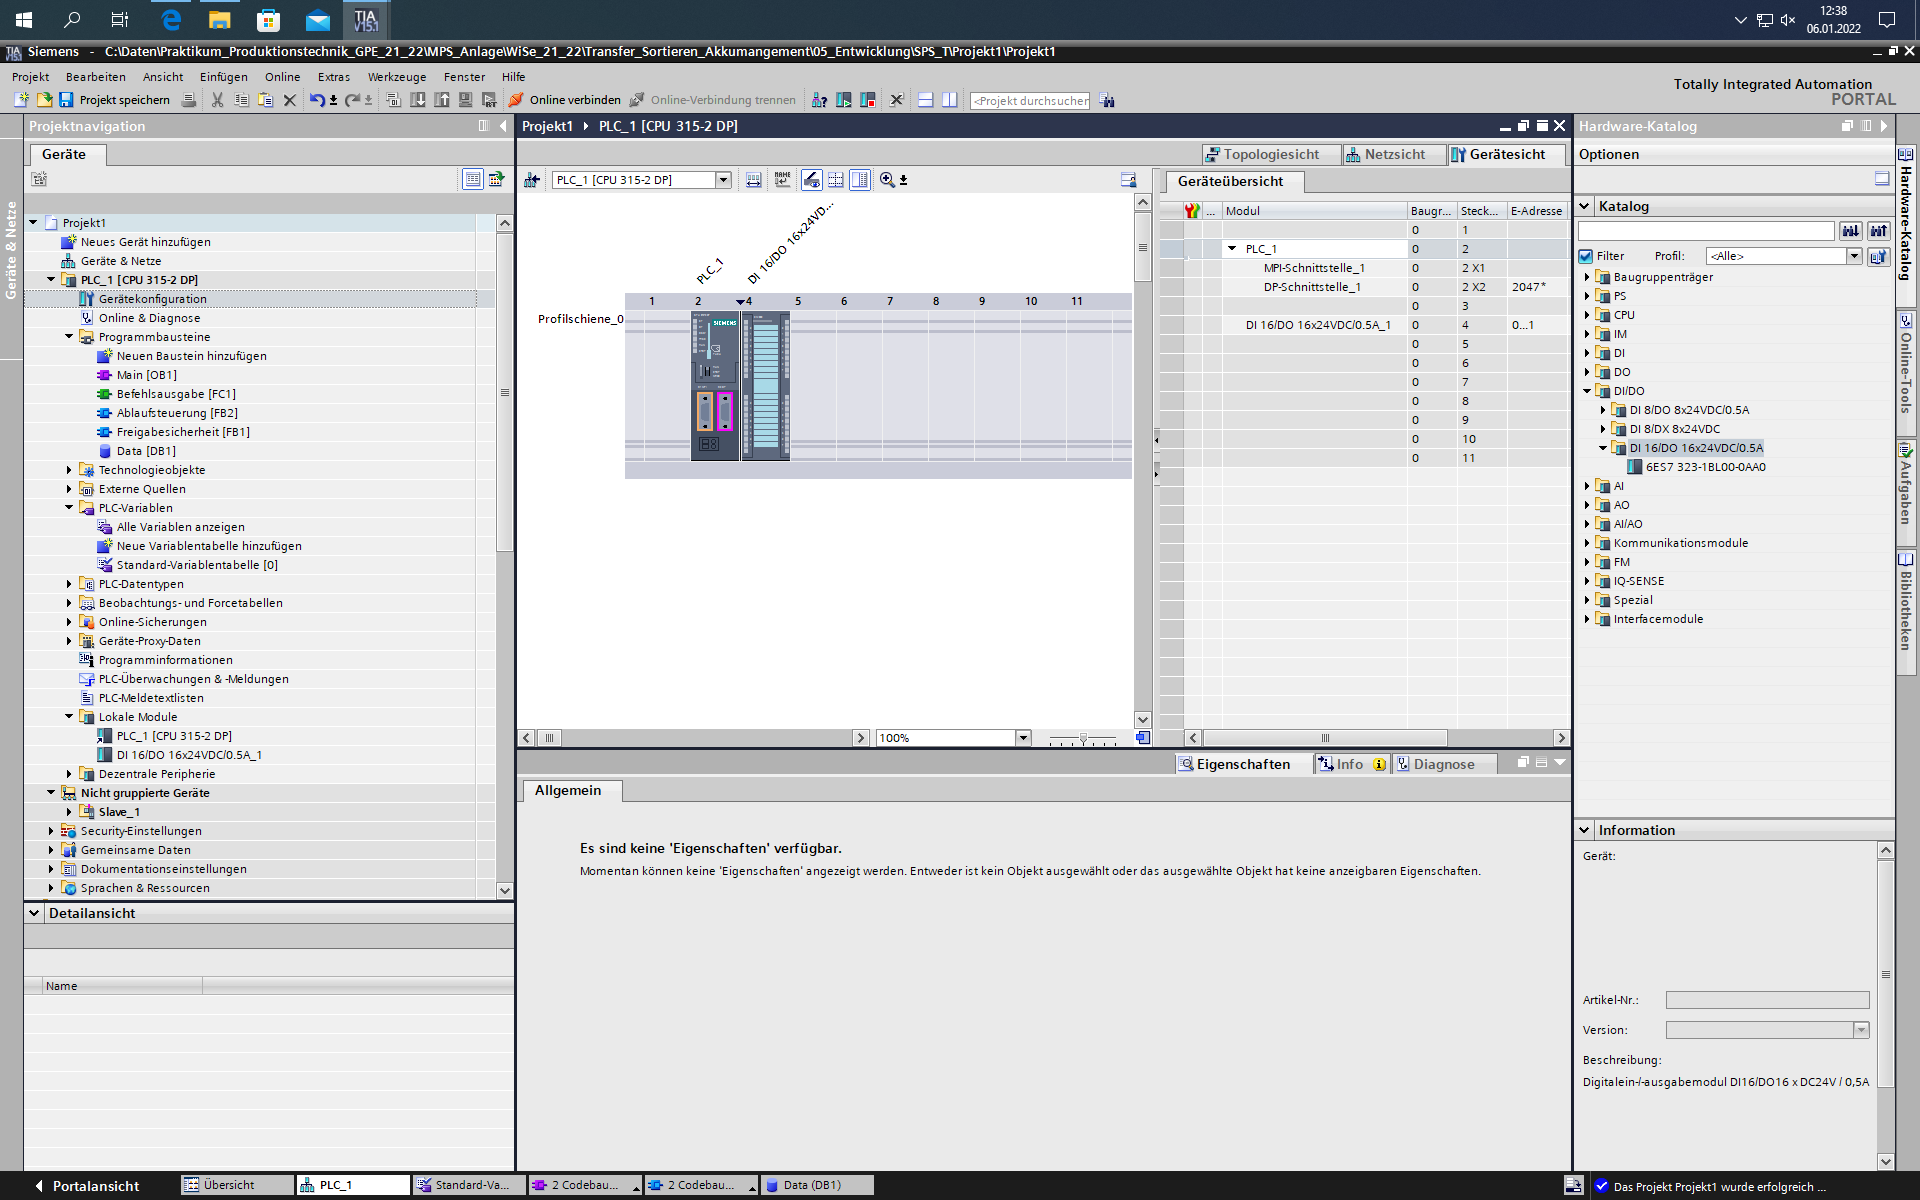Click the cut scissors icon
The height and width of the screenshot is (1200, 1920).
coord(217,100)
